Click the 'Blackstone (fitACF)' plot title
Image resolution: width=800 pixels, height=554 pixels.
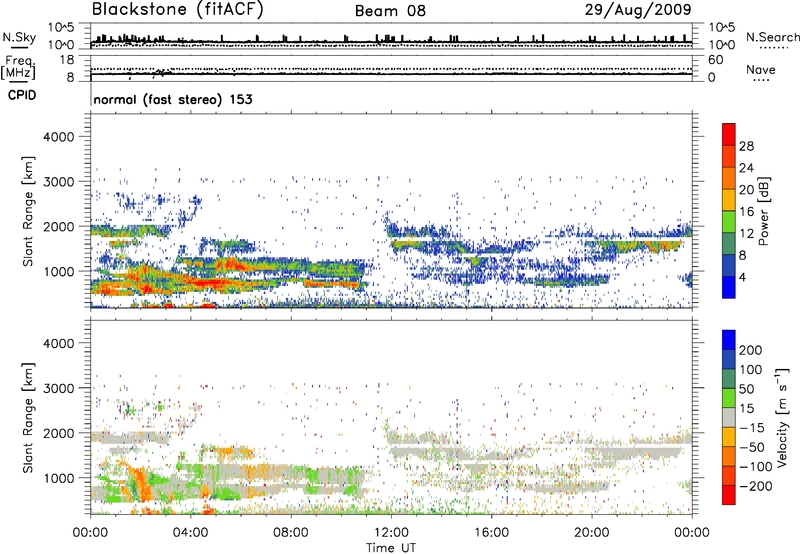point(178,10)
